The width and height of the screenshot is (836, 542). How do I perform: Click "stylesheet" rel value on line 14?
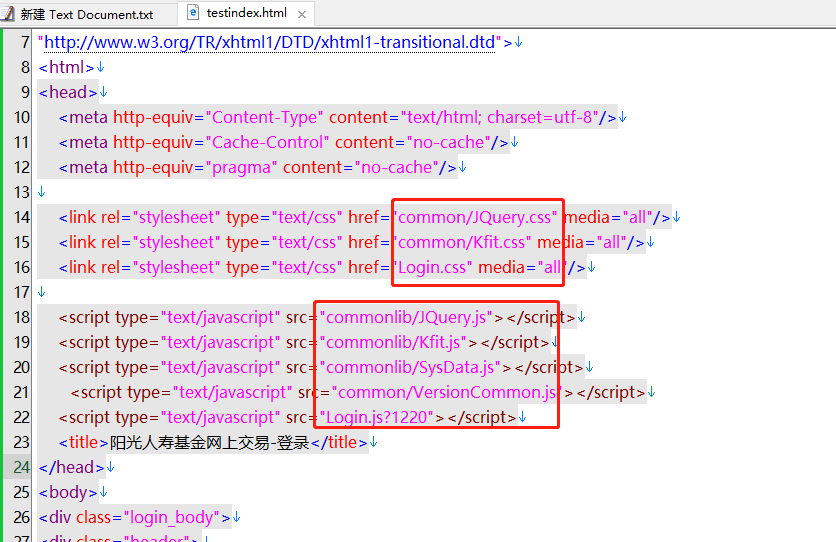point(176,217)
